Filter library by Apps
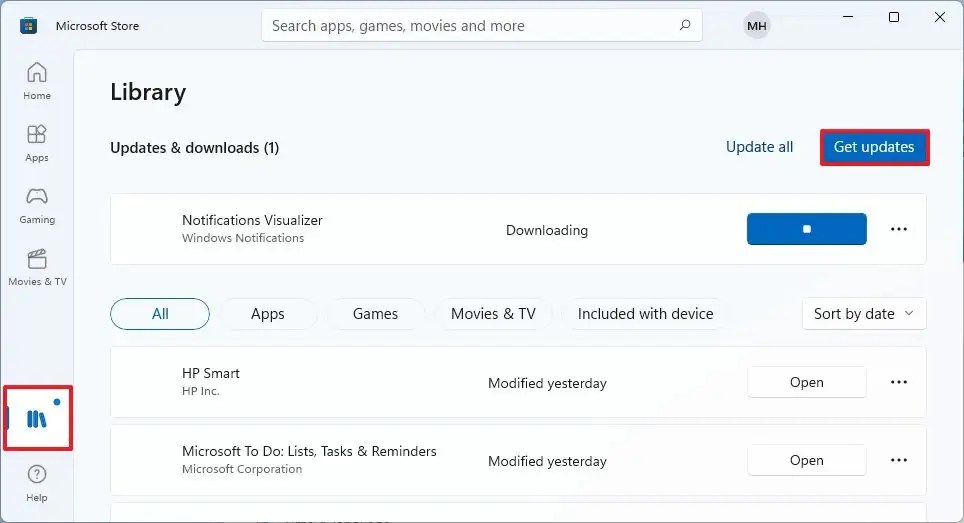 [267, 314]
